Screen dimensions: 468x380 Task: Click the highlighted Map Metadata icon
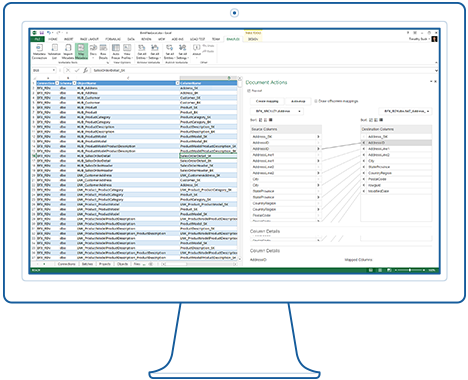click(81, 52)
